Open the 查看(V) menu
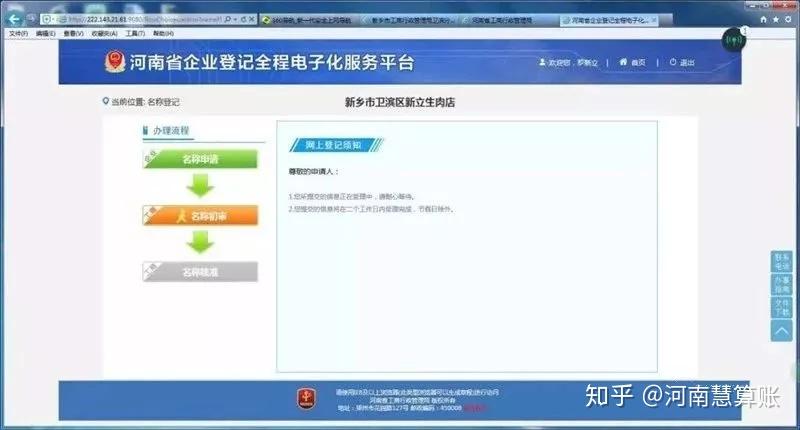The width and height of the screenshot is (800, 430). tap(73, 34)
